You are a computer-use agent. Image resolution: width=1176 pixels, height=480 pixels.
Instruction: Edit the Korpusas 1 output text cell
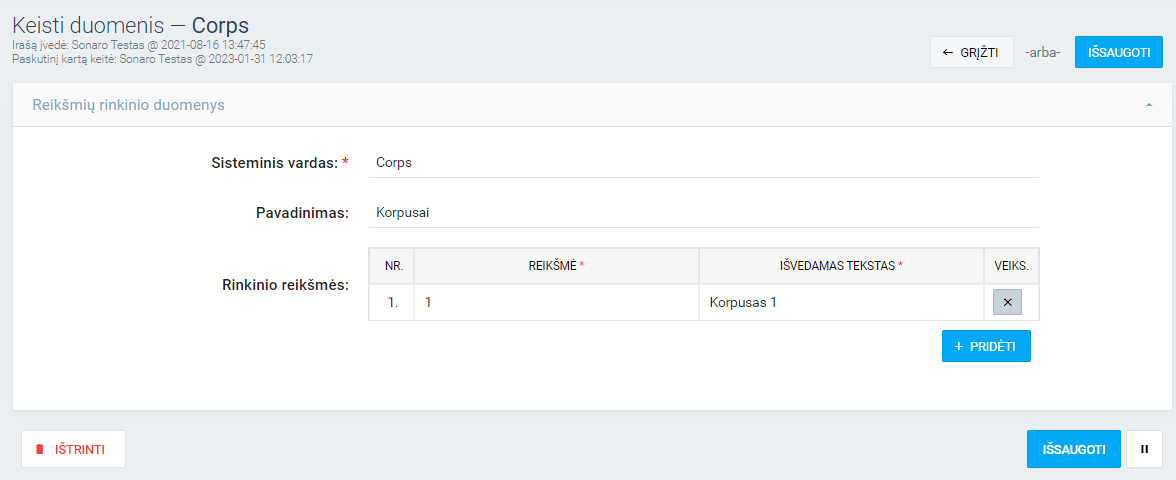840,302
